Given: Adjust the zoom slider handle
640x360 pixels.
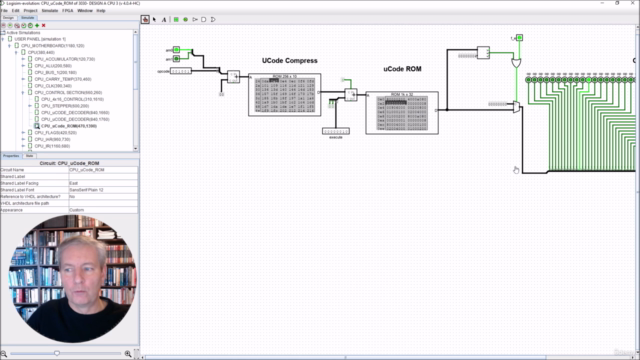Looking at the screenshot, I should [x=57, y=353].
